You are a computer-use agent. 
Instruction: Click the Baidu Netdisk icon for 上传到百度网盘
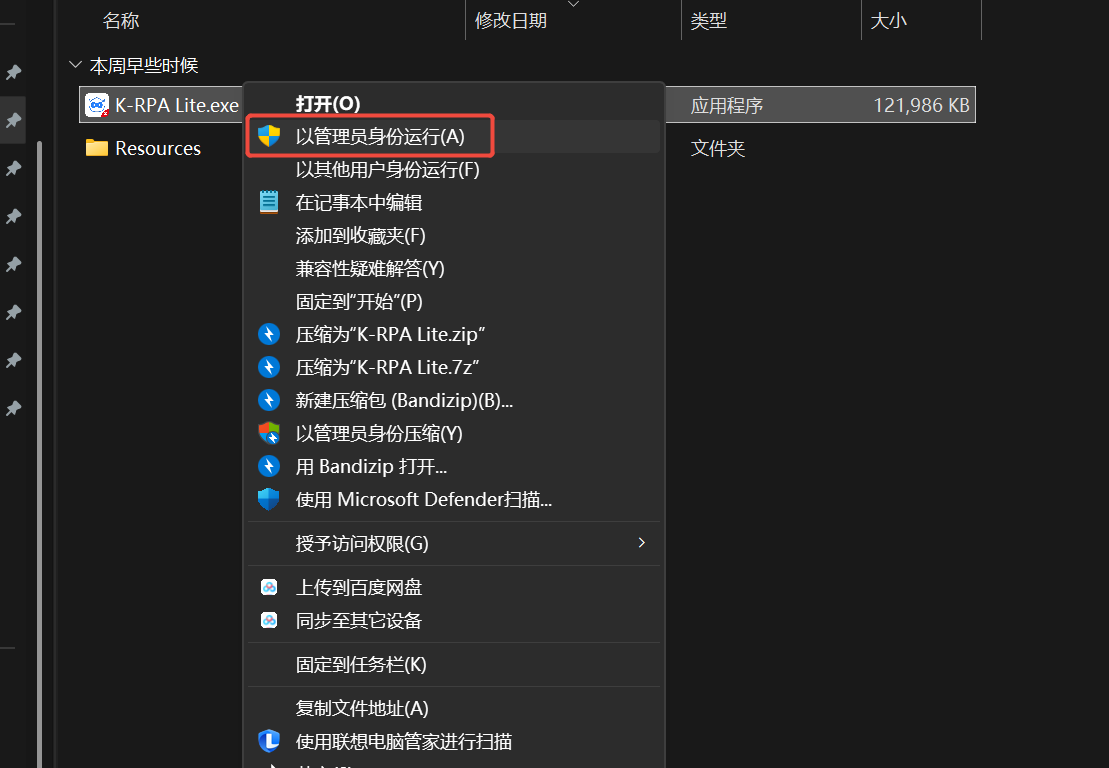(x=269, y=587)
